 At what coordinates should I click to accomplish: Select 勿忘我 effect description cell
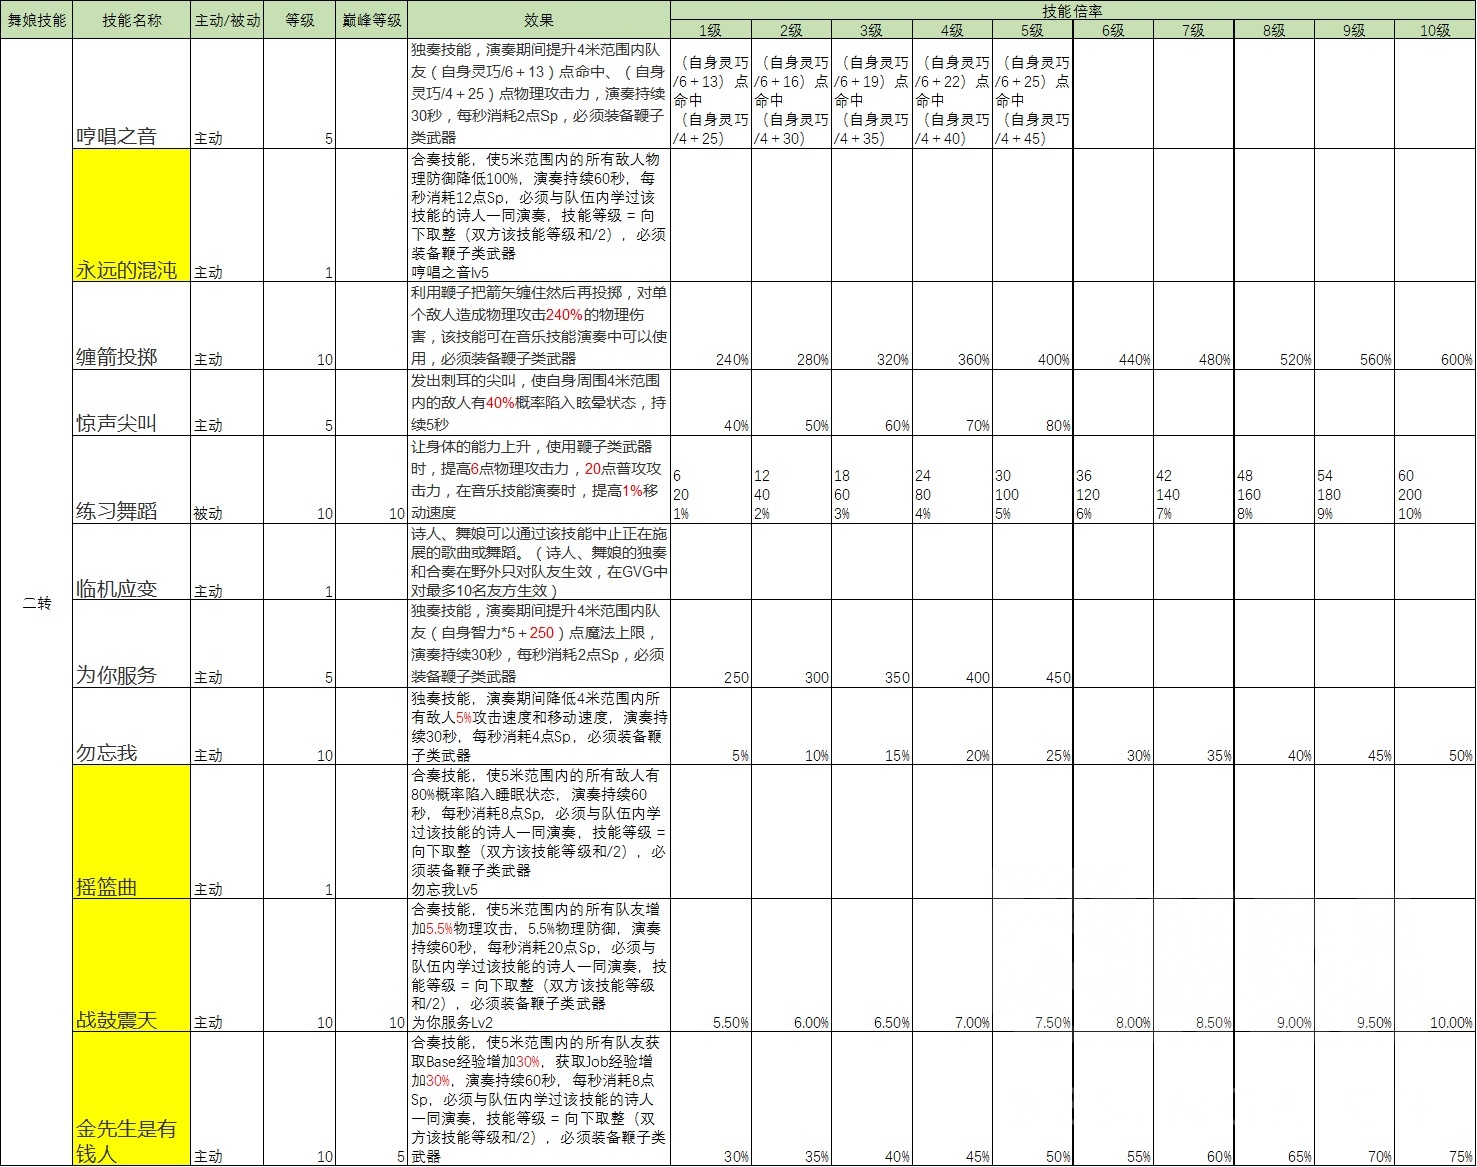539,726
